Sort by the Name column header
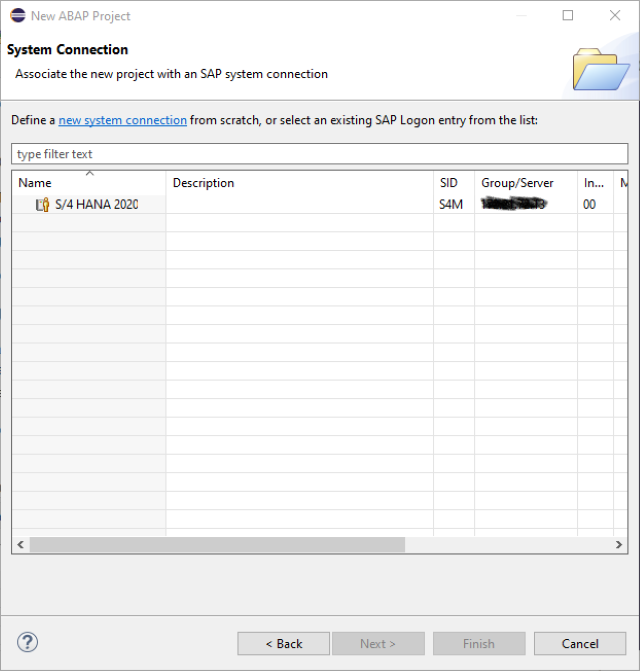This screenshot has height=671, width=640. point(89,183)
